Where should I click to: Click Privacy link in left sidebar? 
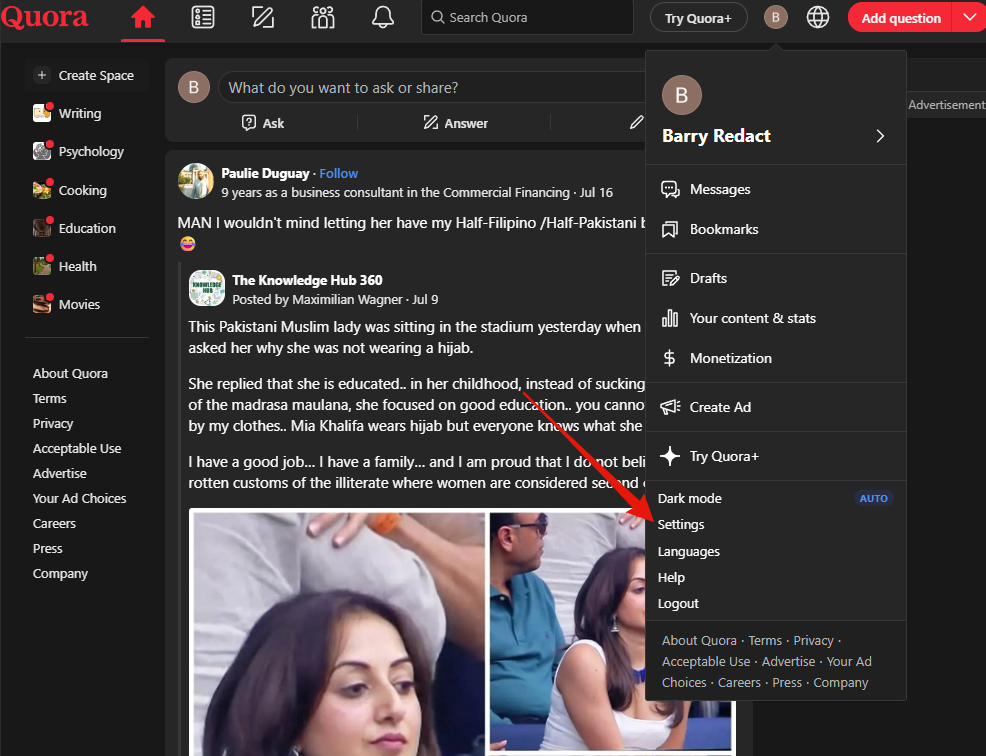tap(53, 424)
